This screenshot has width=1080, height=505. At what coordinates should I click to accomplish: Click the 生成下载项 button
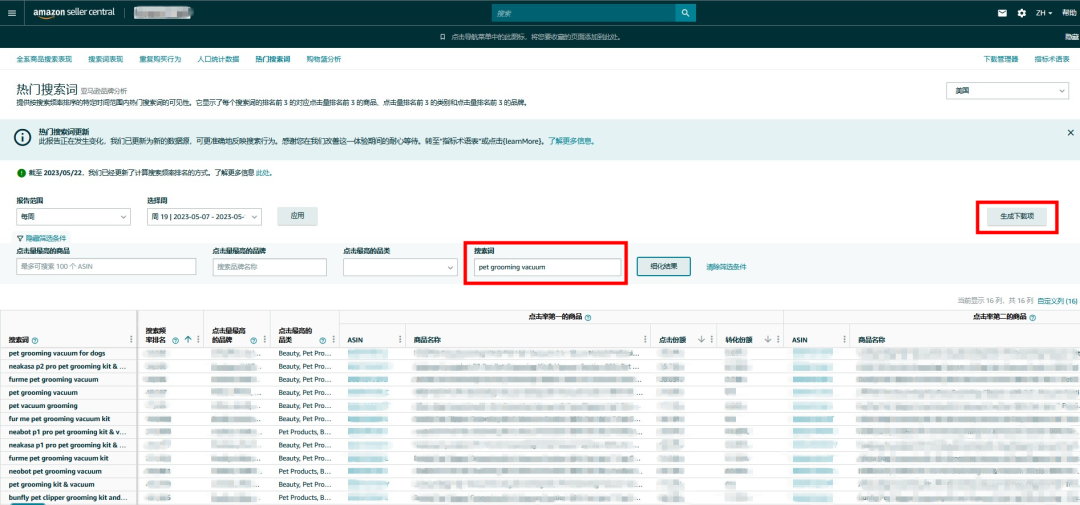point(1016,216)
